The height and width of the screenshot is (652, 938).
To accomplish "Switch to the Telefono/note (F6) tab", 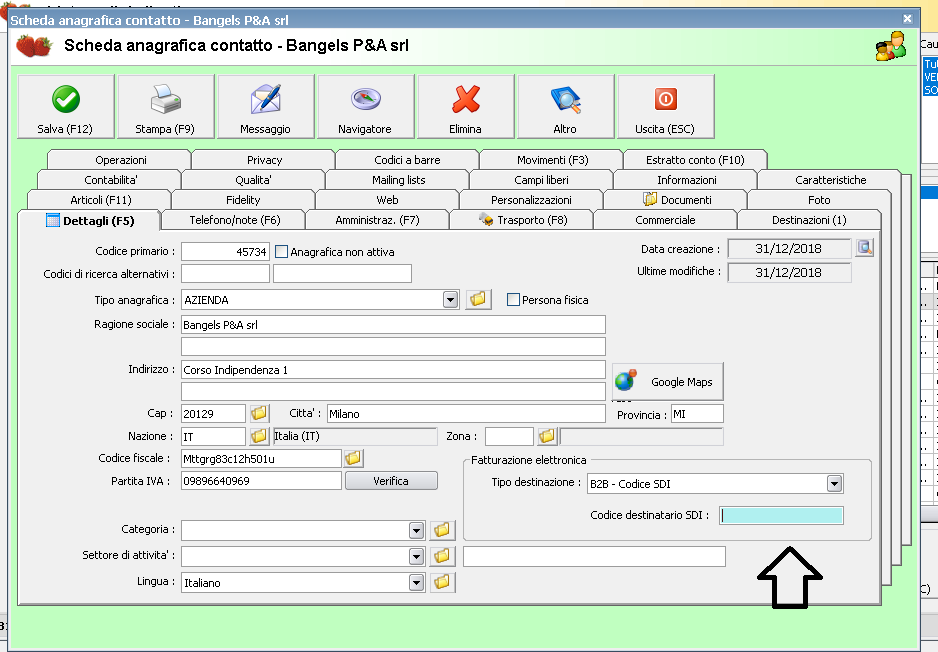I will click(x=234, y=220).
